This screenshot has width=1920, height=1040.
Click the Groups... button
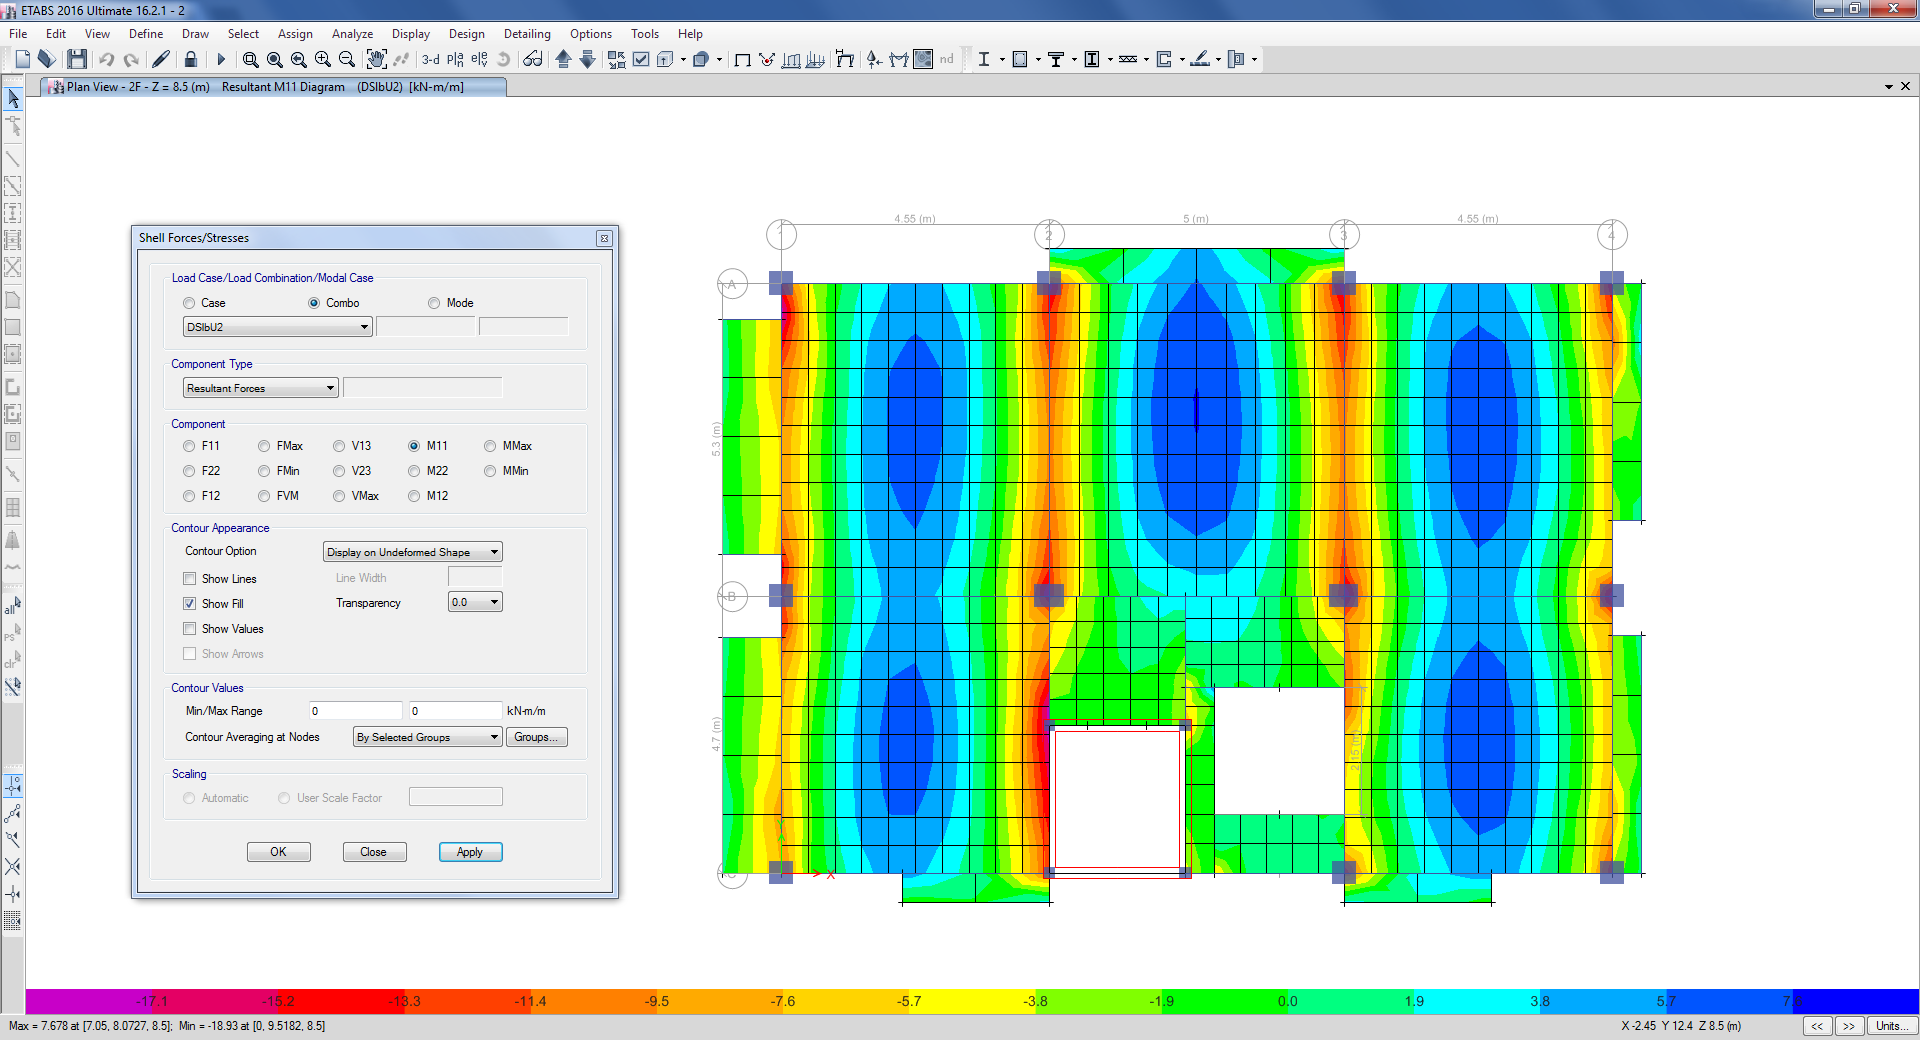537,737
